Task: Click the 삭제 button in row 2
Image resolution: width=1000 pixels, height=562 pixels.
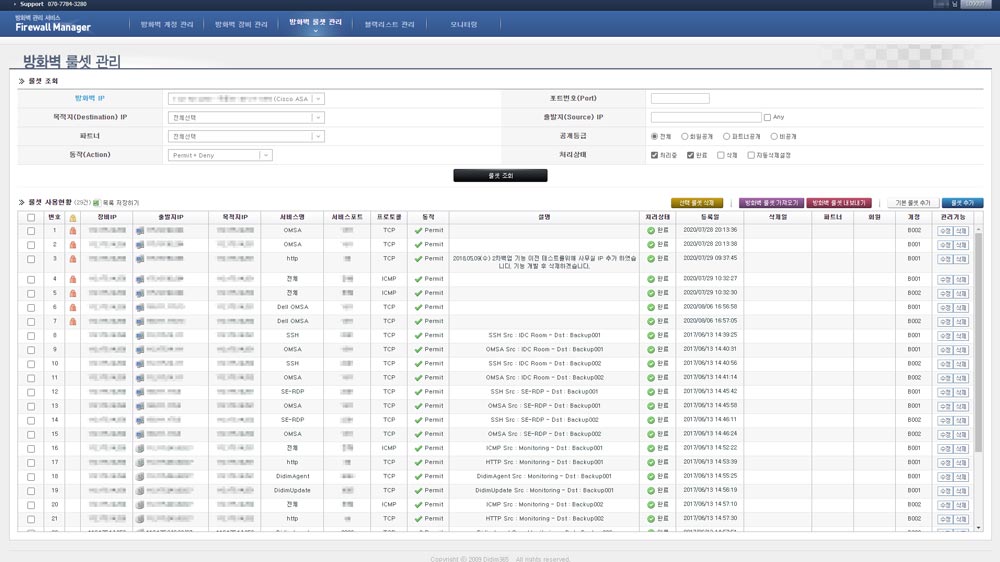Action: (962, 245)
